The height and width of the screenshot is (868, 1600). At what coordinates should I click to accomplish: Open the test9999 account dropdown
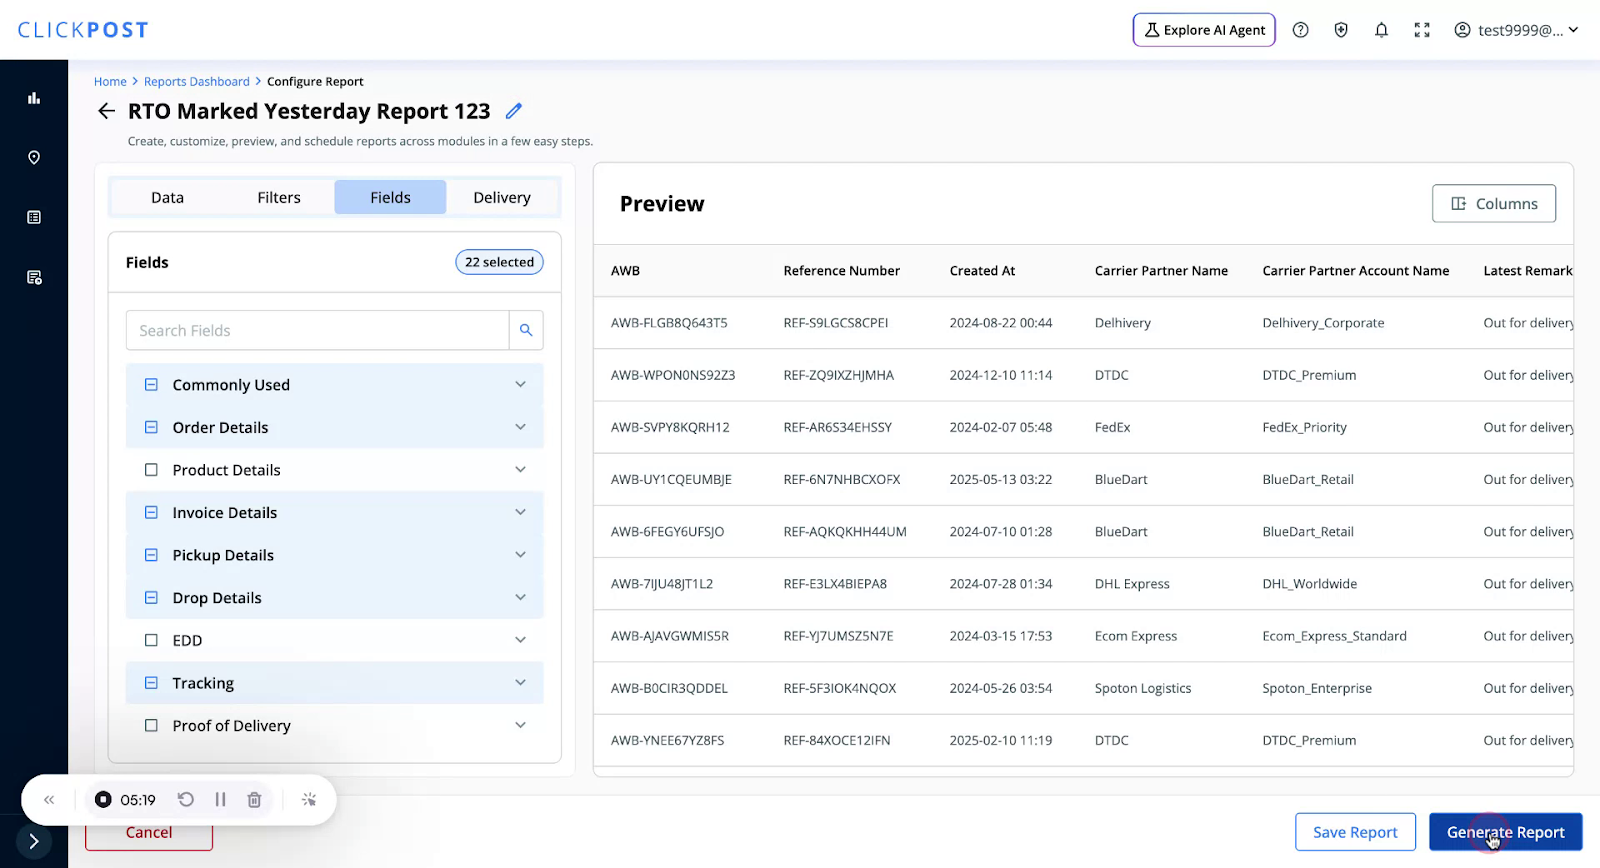(1516, 30)
